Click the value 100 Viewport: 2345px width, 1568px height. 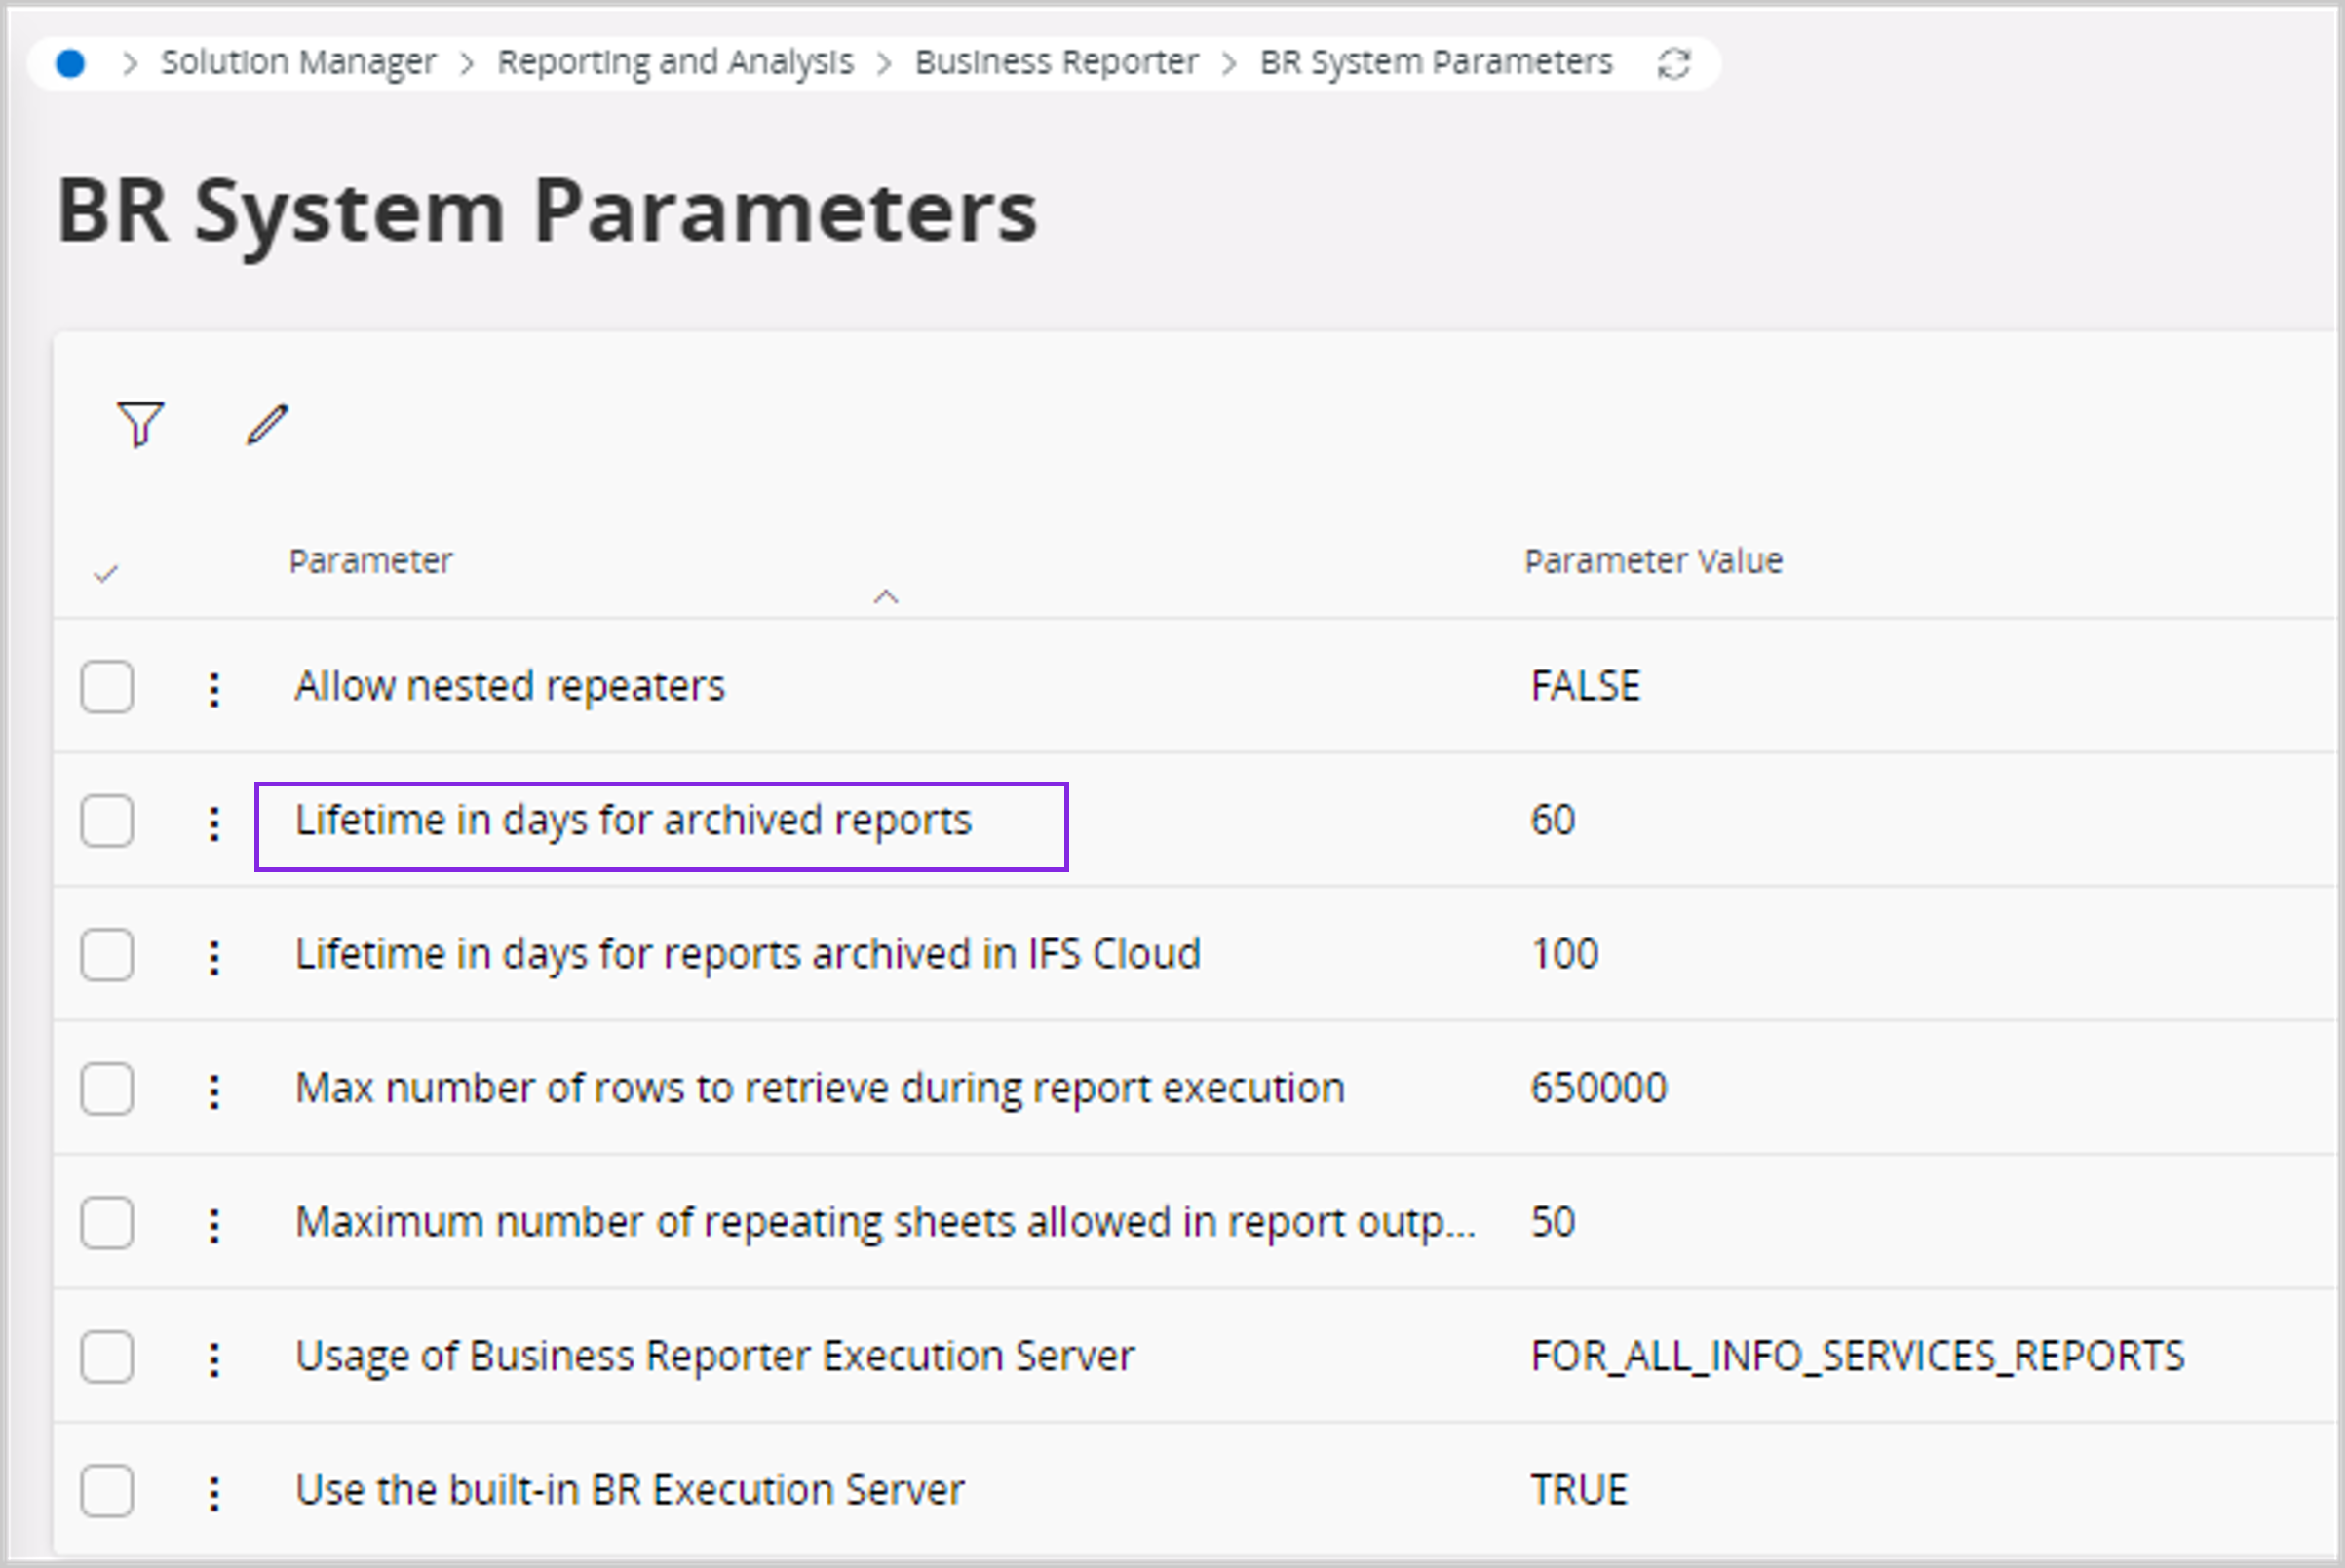click(x=1565, y=954)
